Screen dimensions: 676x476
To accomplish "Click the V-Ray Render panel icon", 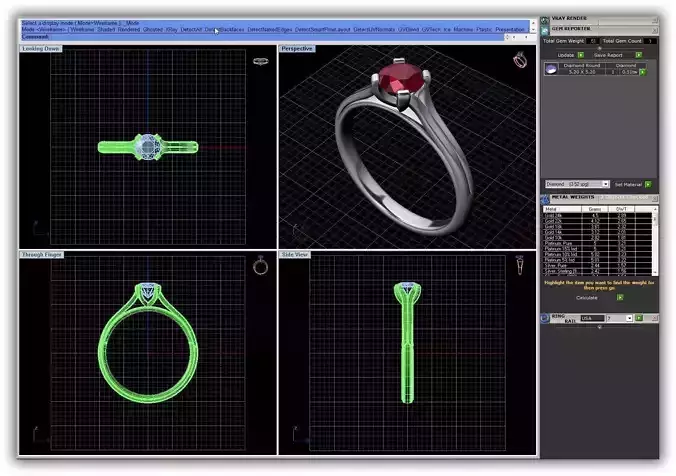I will (x=545, y=20).
